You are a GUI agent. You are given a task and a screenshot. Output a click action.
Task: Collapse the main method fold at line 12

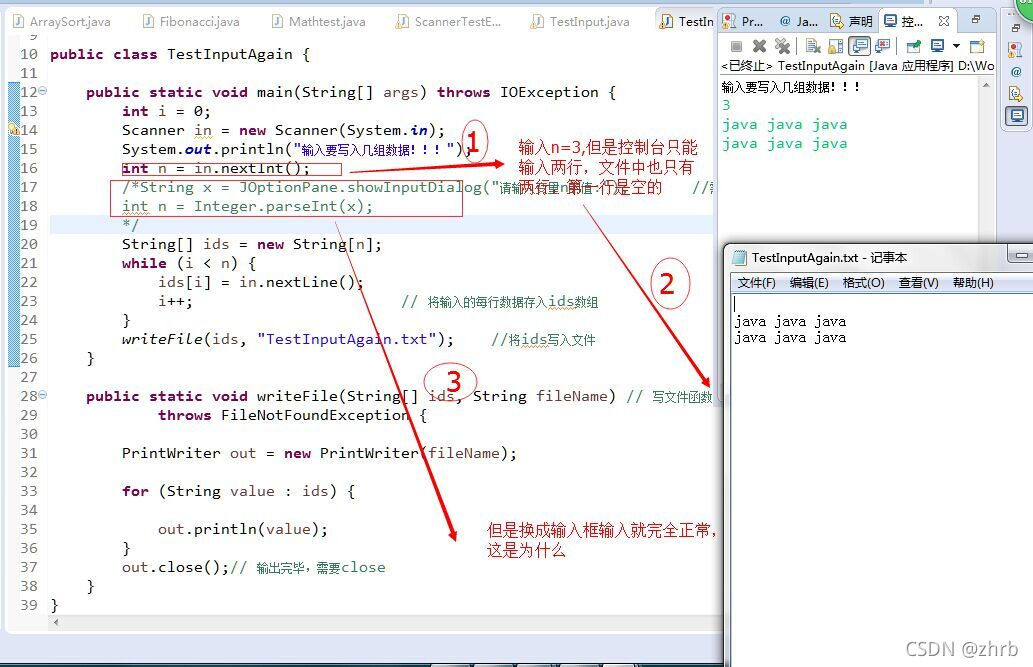43,91
